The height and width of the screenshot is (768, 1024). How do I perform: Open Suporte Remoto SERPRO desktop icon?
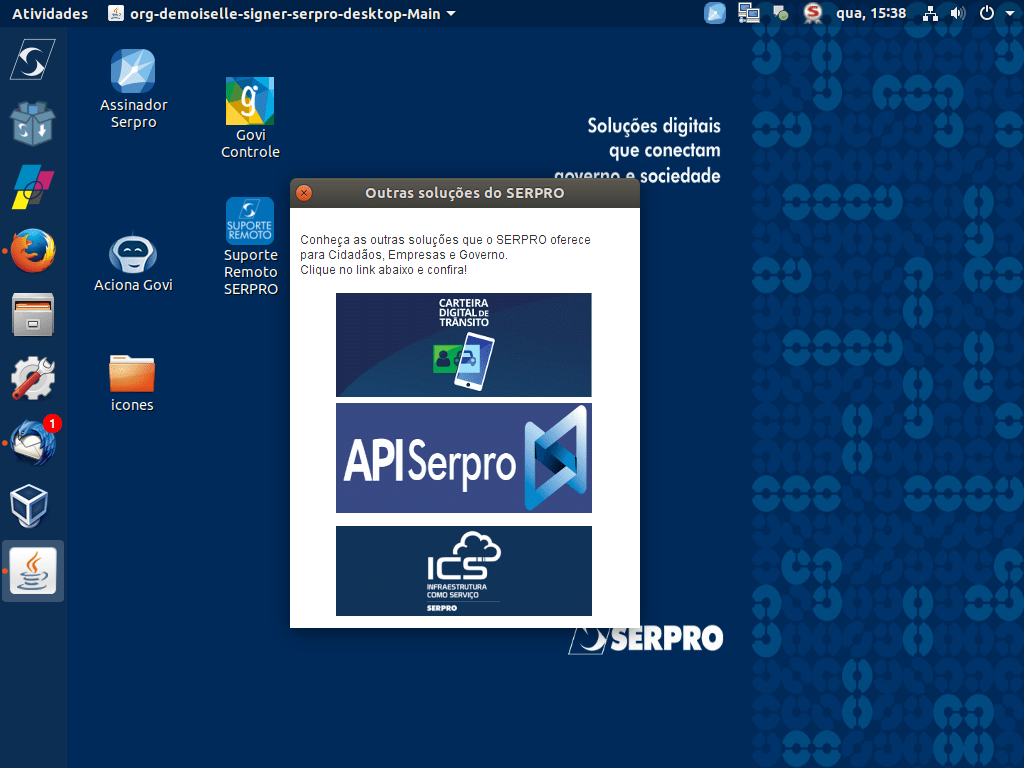250,247
